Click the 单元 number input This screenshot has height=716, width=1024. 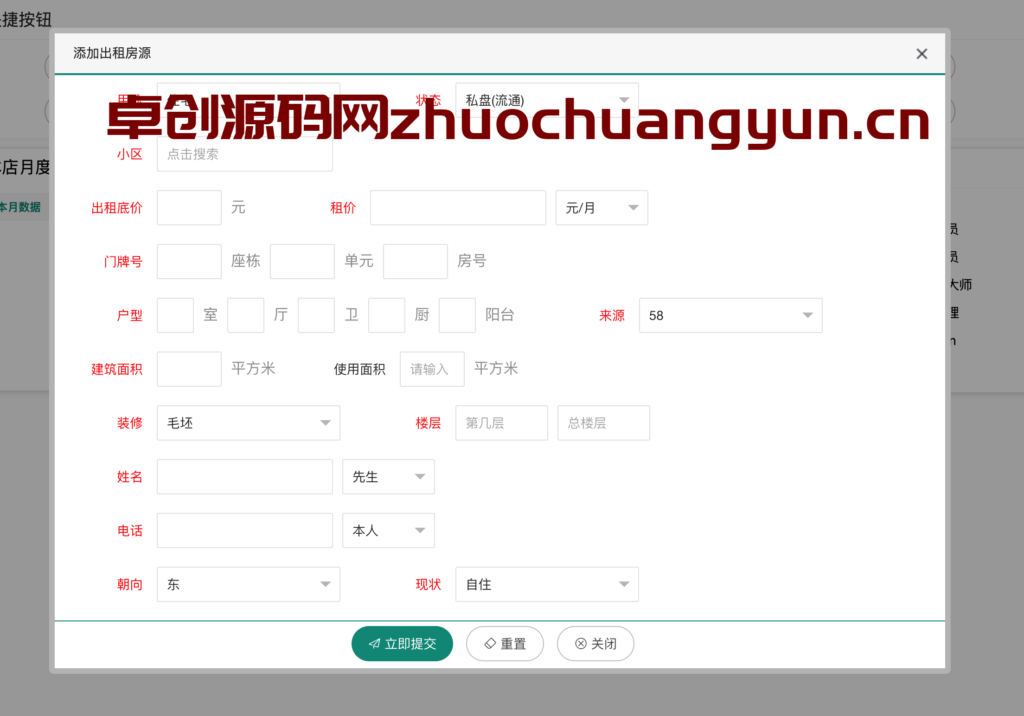(x=302, y=261)
